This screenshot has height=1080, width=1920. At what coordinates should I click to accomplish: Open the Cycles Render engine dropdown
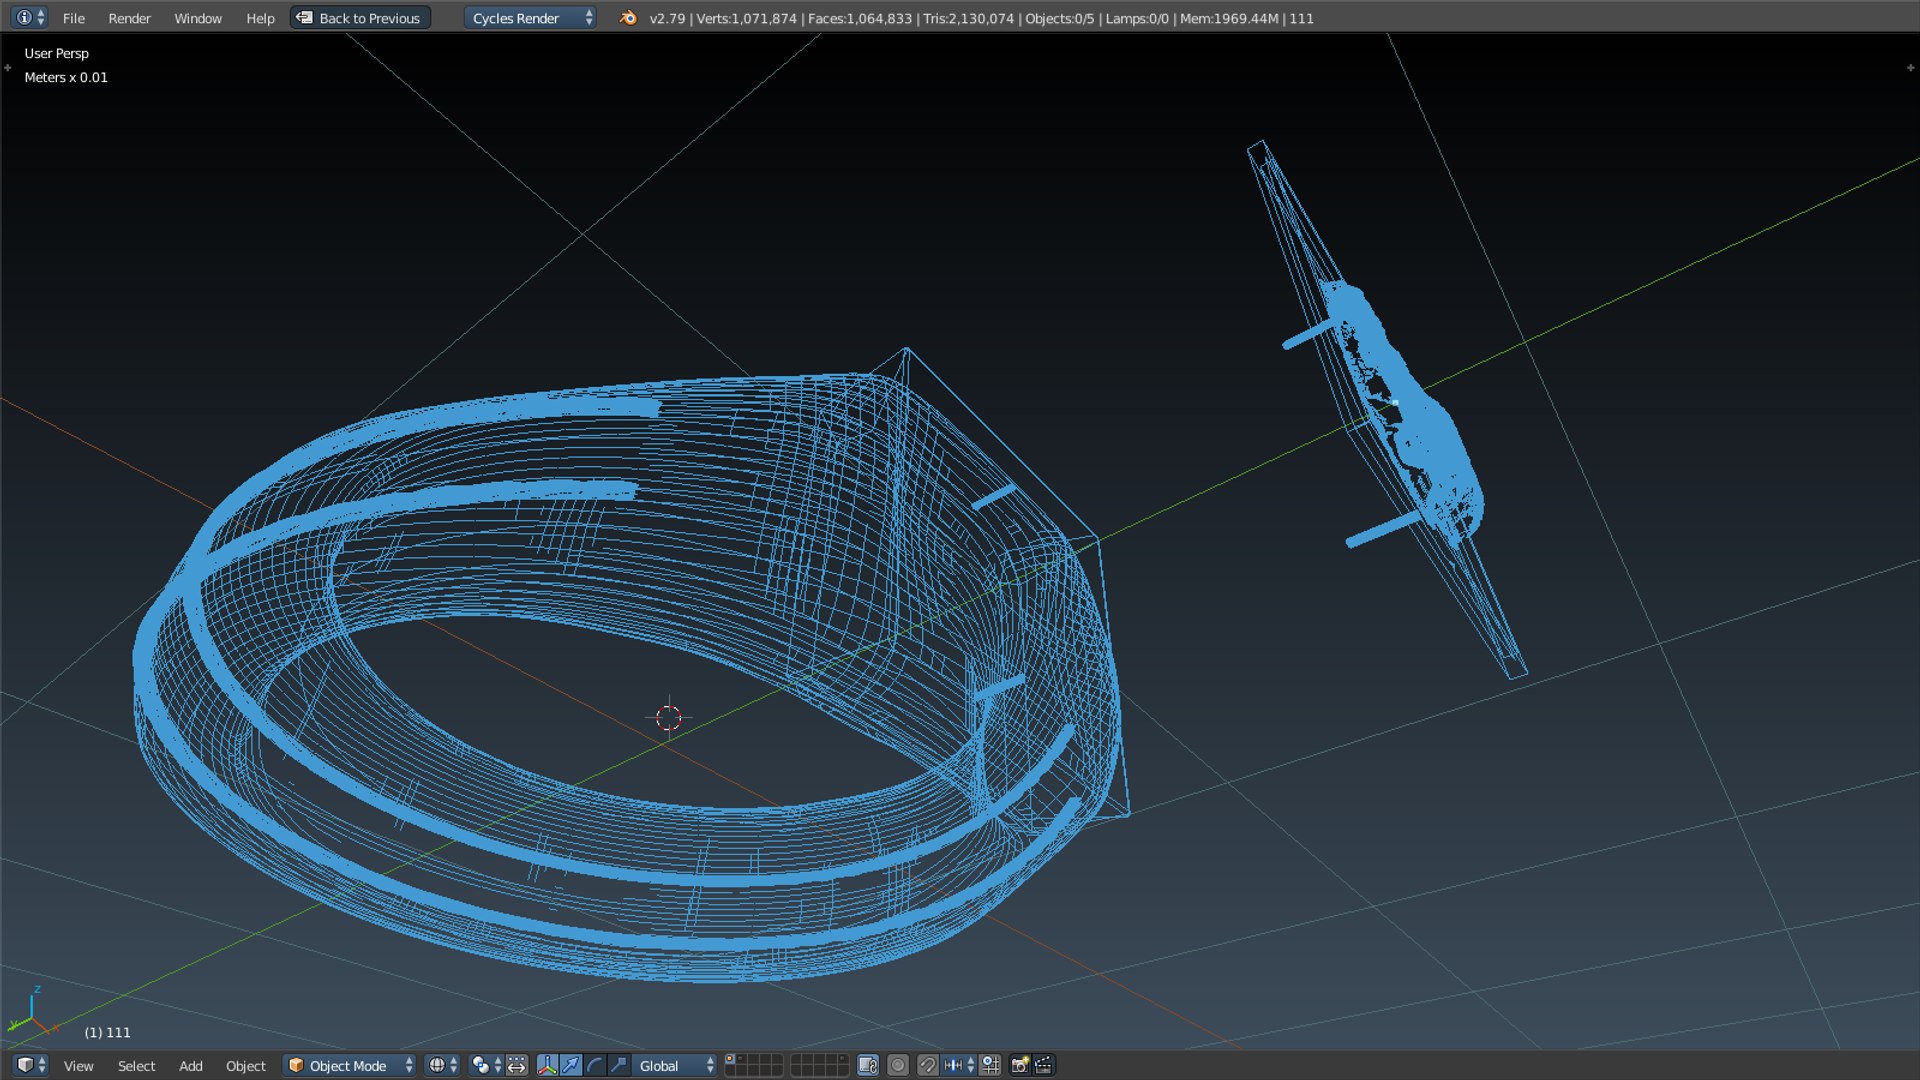(x=531, y=18)
